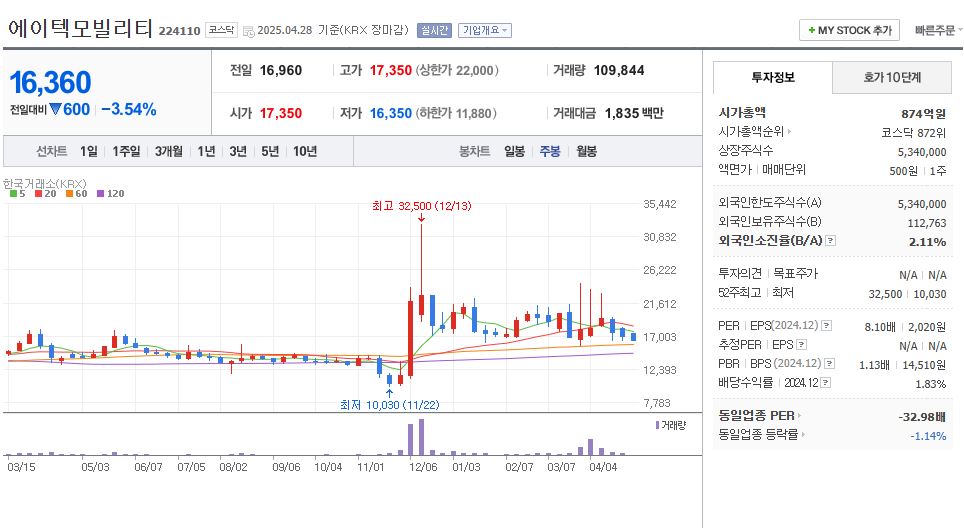Click the 코스닥 market label
Viewport: 964px width, 528px height.
[221, 30]
